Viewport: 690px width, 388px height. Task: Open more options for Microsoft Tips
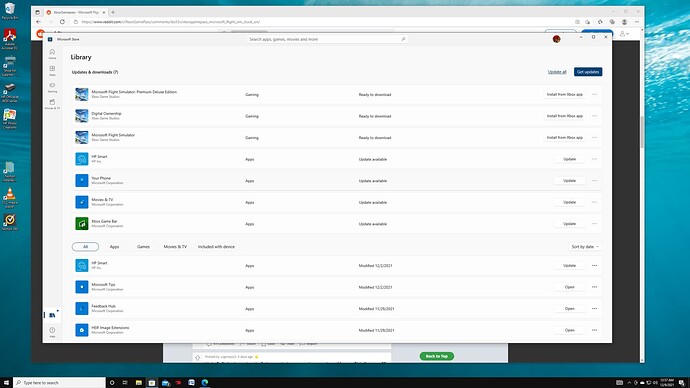click(595, 287)
